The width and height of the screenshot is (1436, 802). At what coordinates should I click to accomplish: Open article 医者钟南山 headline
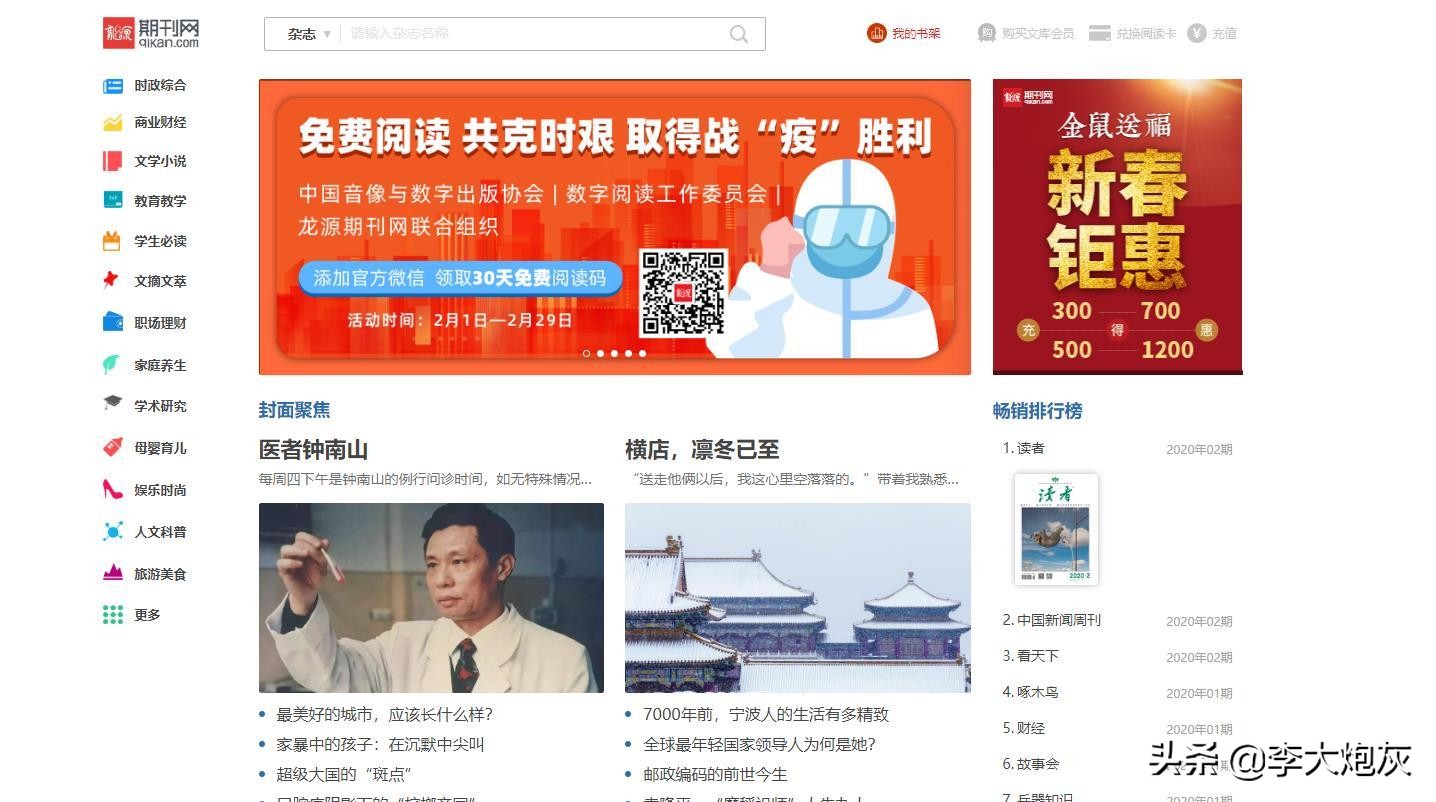click(314, 450)
